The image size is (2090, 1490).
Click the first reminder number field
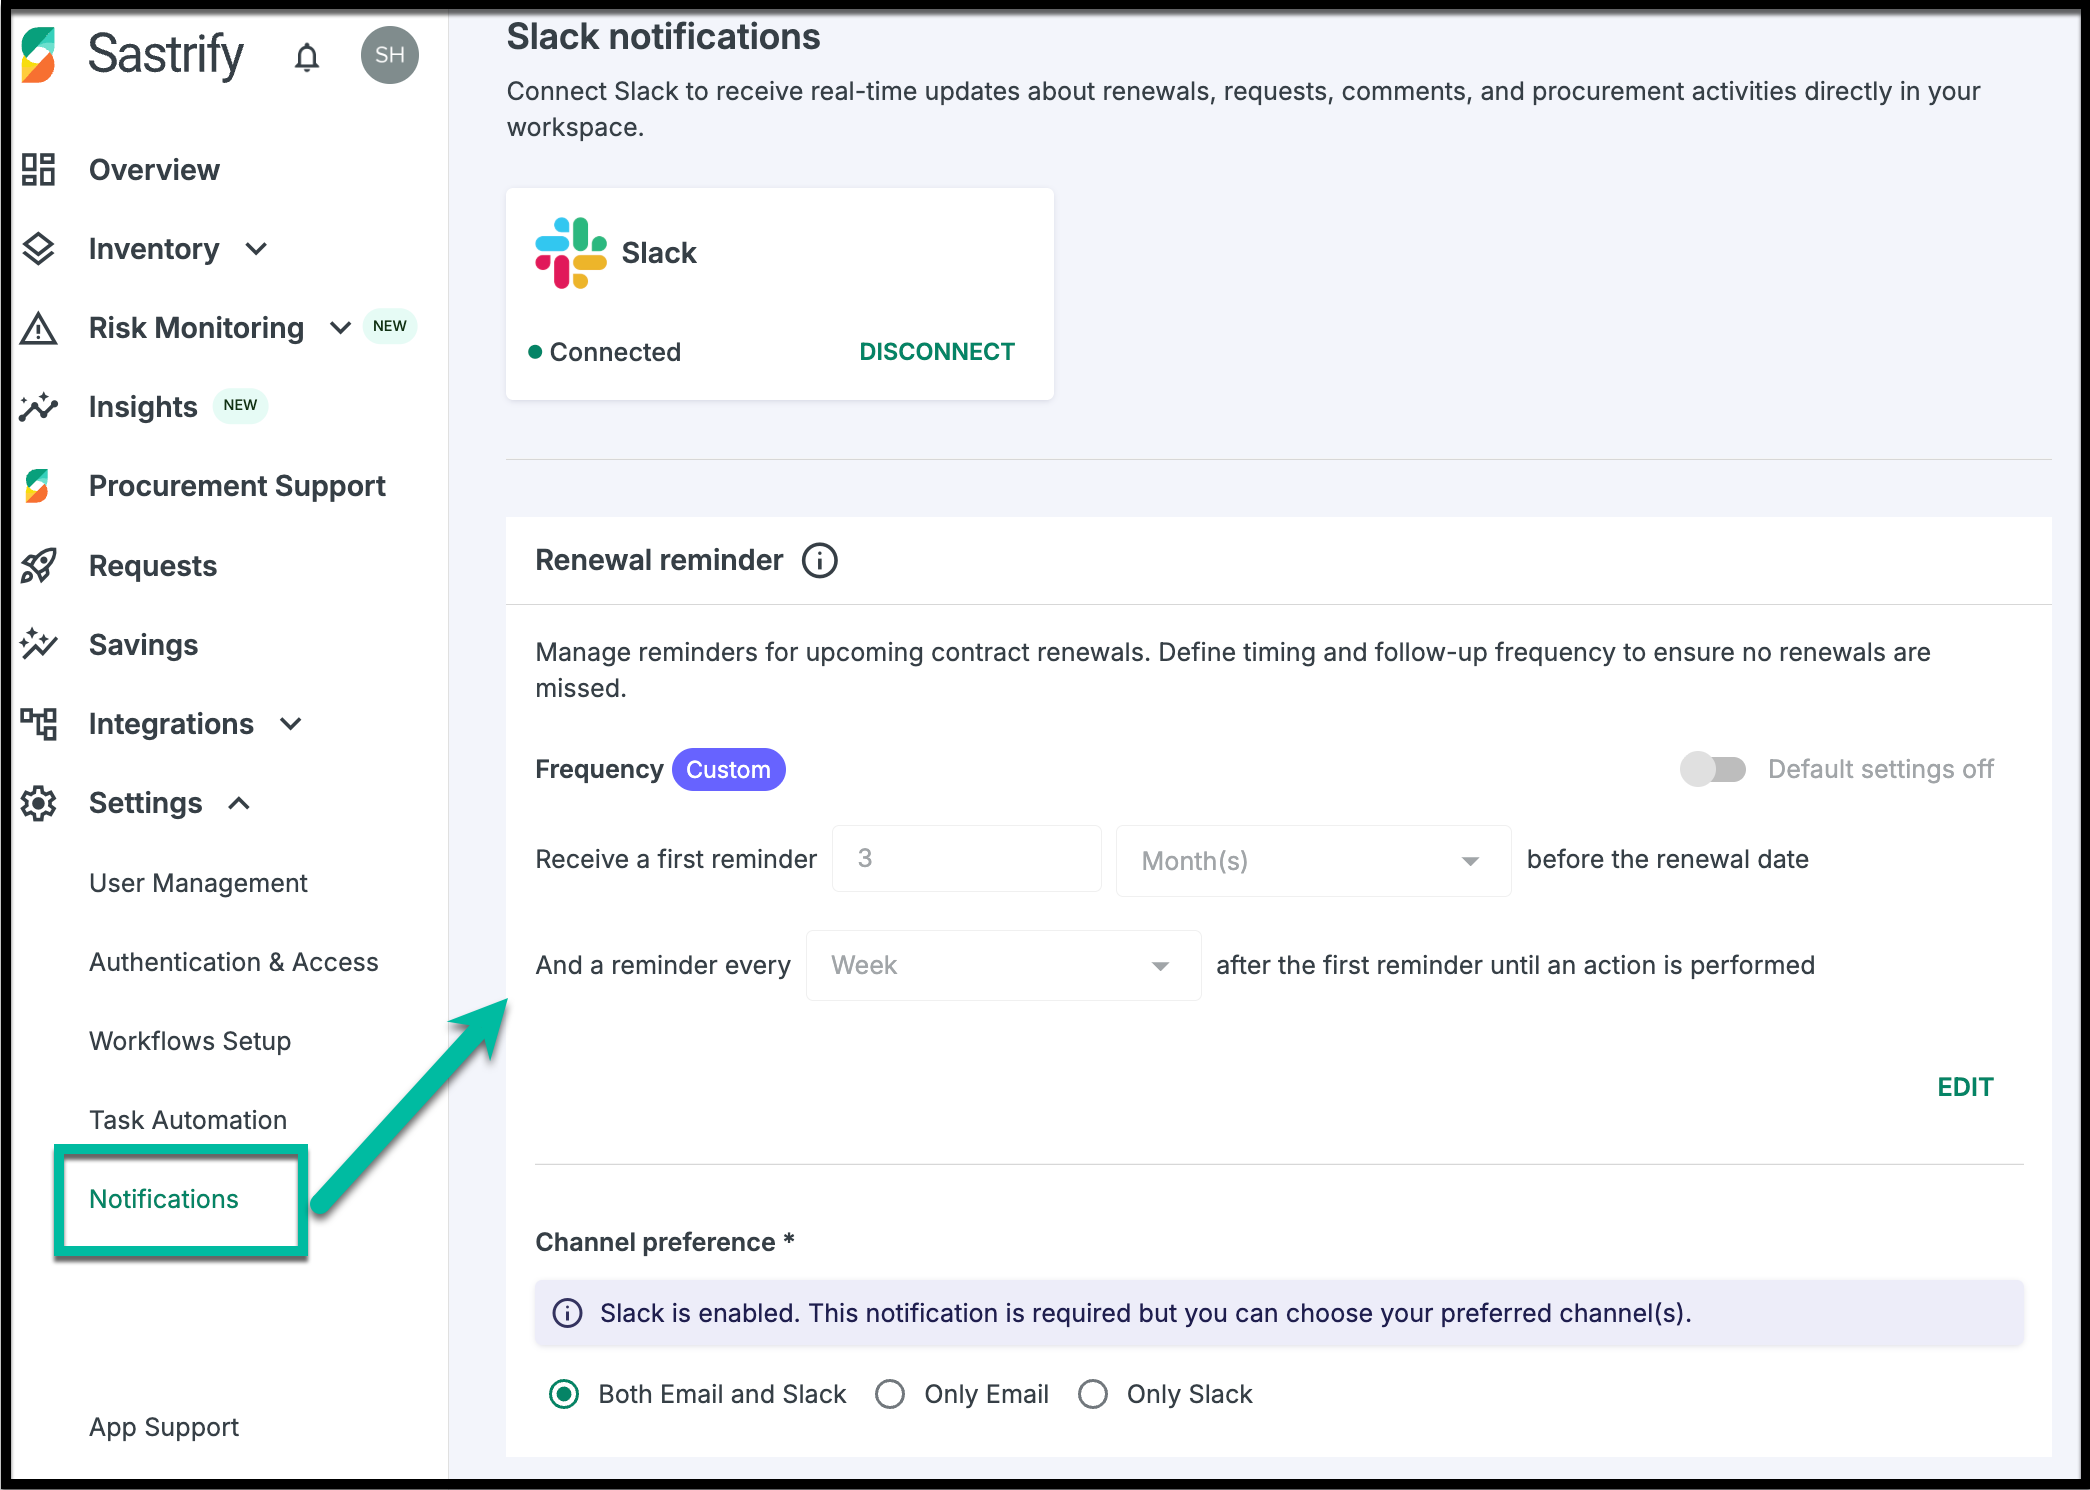pyautogui.click(x=966, y=859)
